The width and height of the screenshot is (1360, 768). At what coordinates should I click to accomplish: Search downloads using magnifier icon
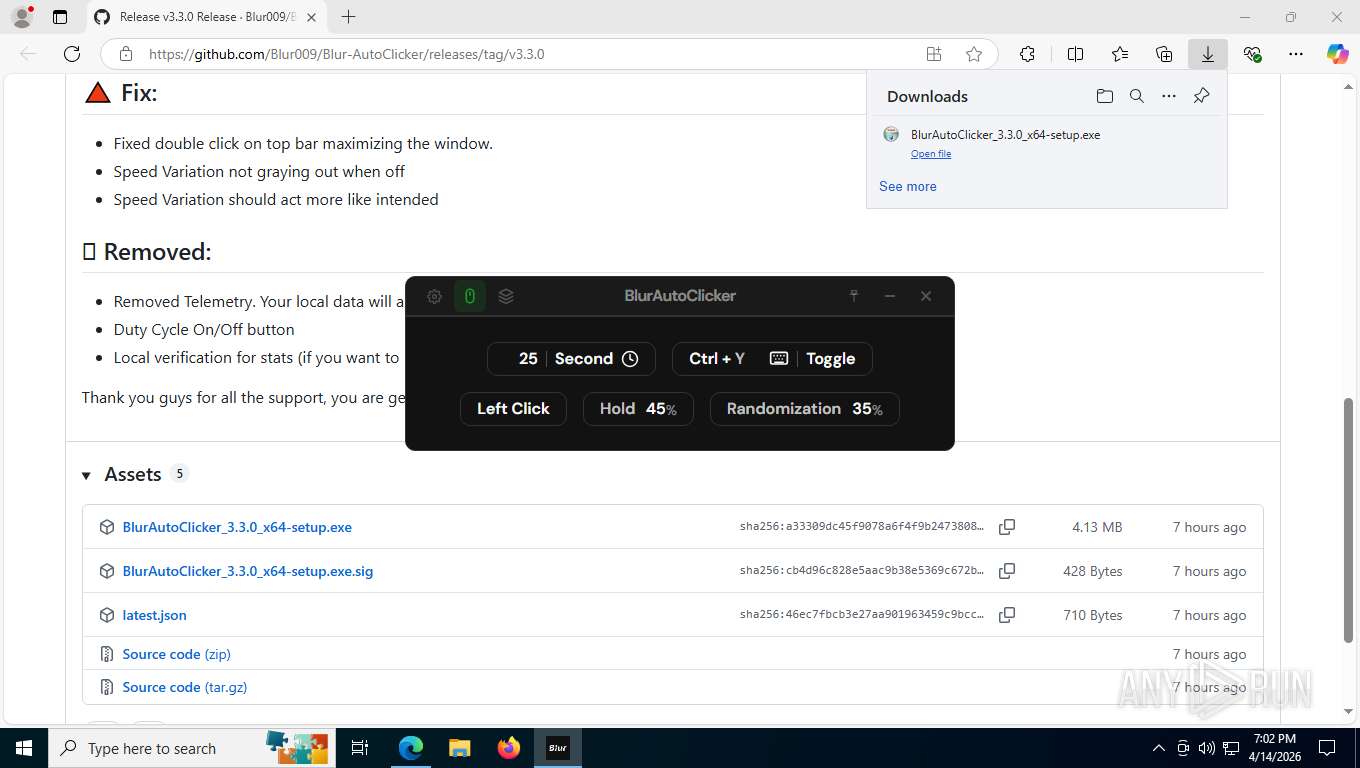(x=1137, y=96)
